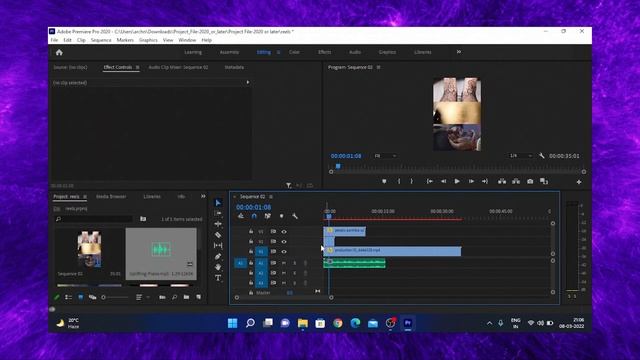Go to In point
The height and width of the screenshot is (360, 640).
click(x=429, y=181)
